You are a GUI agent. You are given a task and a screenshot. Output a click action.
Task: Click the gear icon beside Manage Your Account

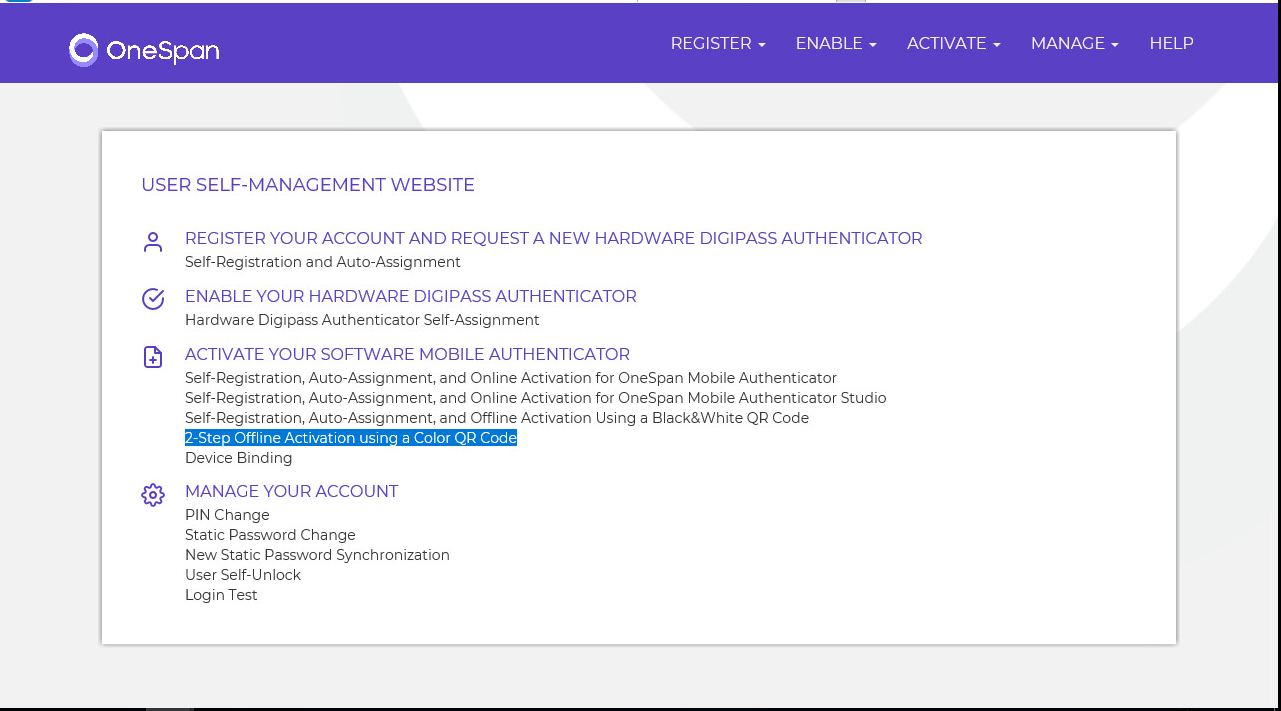153,494
